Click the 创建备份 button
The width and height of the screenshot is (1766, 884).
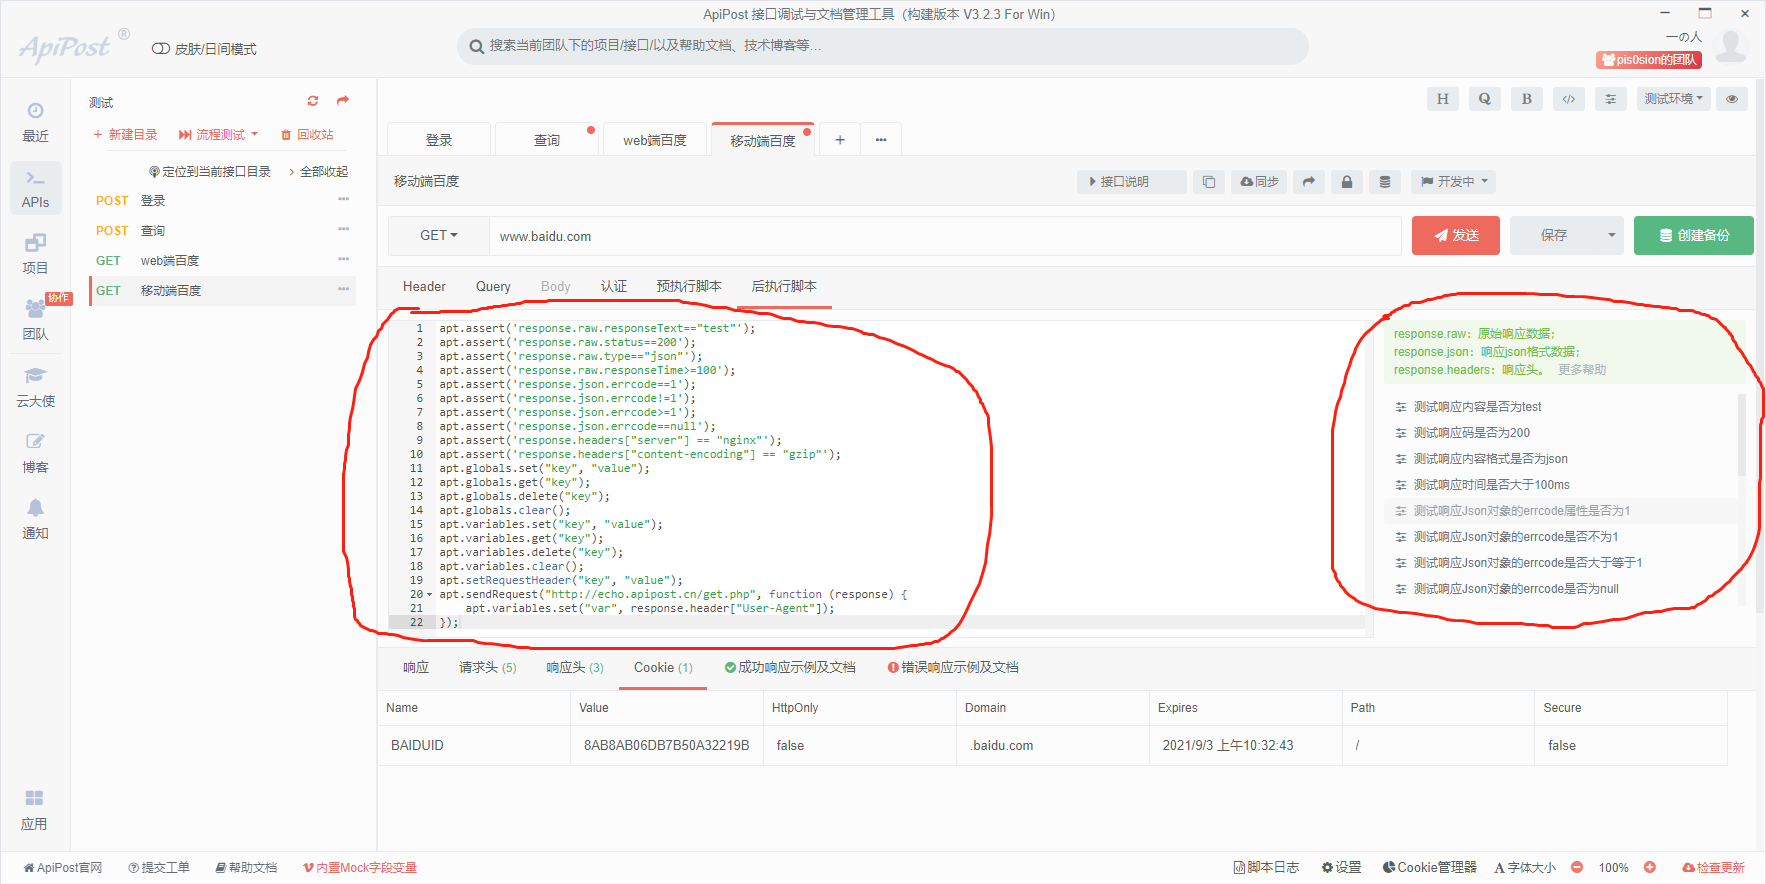click(1694, 236)
